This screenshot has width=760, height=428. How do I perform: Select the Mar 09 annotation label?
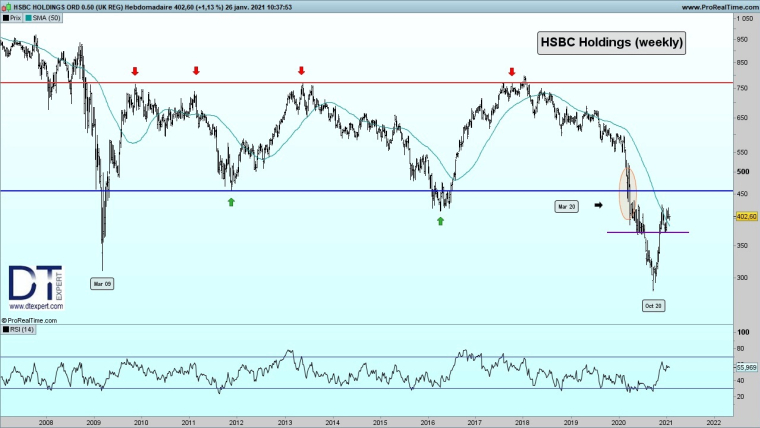coord(103,283)
